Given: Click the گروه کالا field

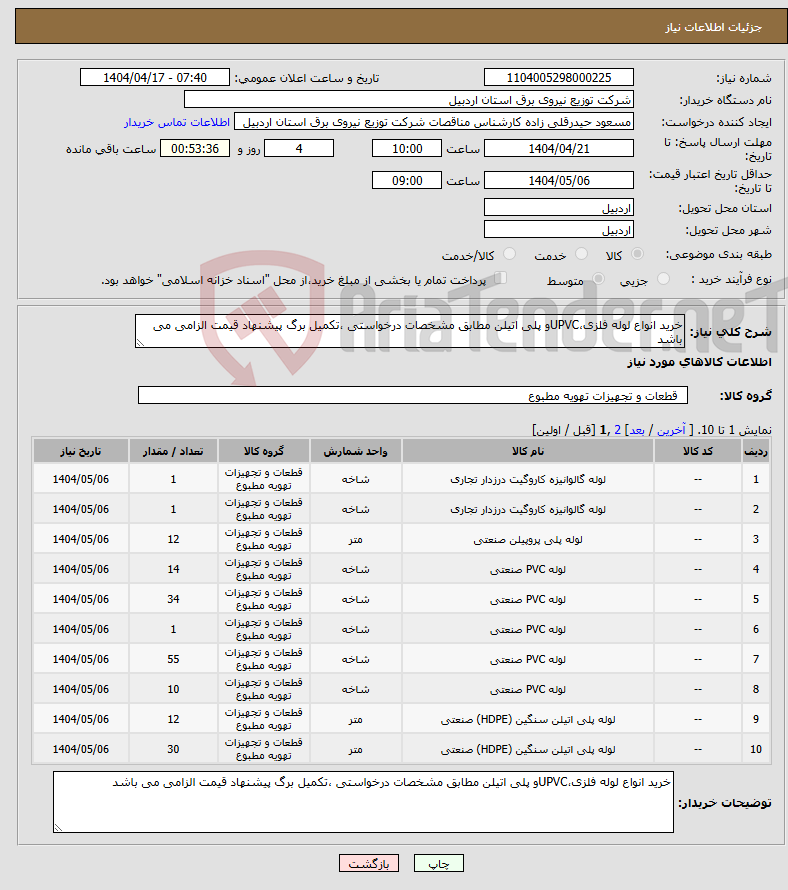Looking at the screenshot, I should pos(413,396).
